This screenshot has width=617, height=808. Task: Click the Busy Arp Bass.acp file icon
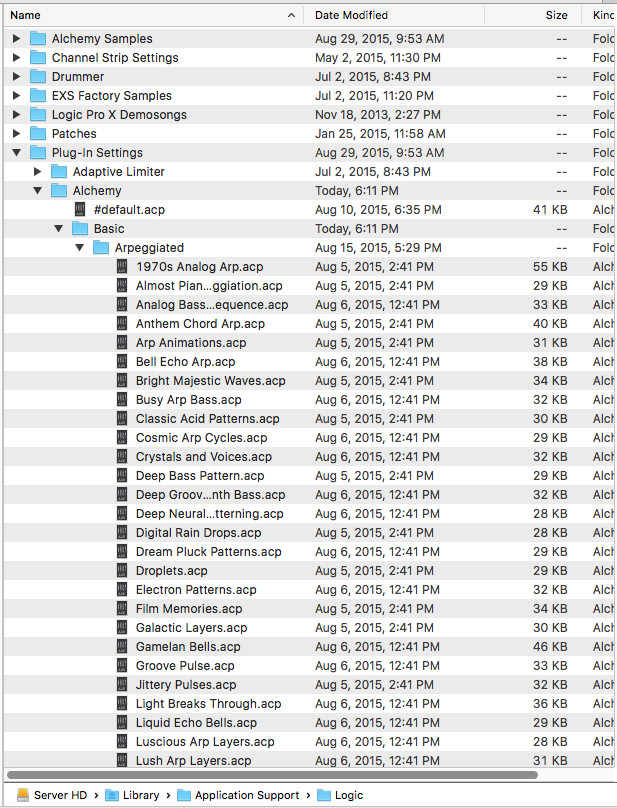pyautogui.click(x=122, y=400)
